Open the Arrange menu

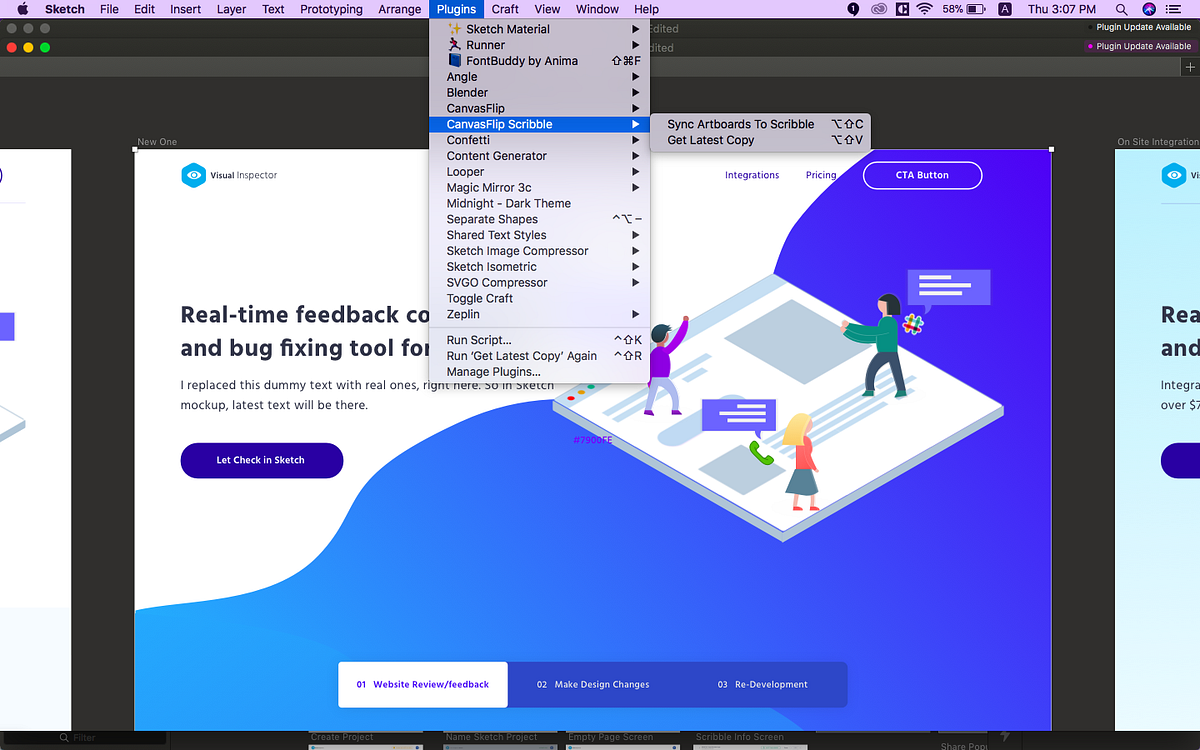tap(400, 9)
